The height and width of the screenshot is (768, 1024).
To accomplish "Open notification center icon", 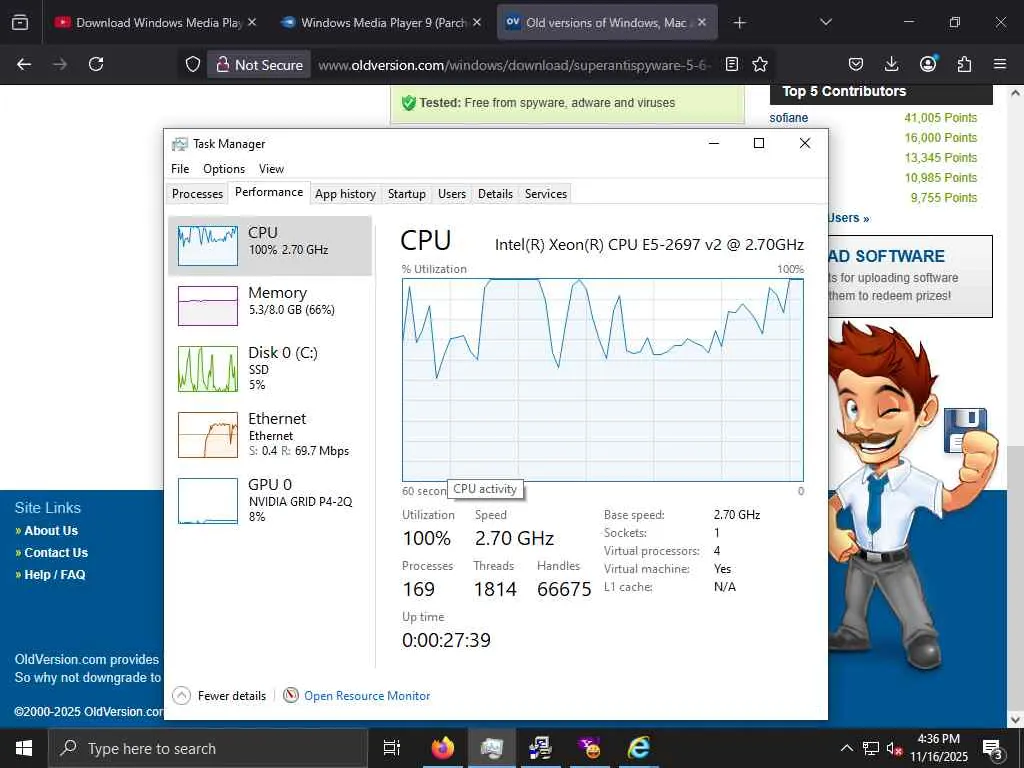I will tap(992, 748).
